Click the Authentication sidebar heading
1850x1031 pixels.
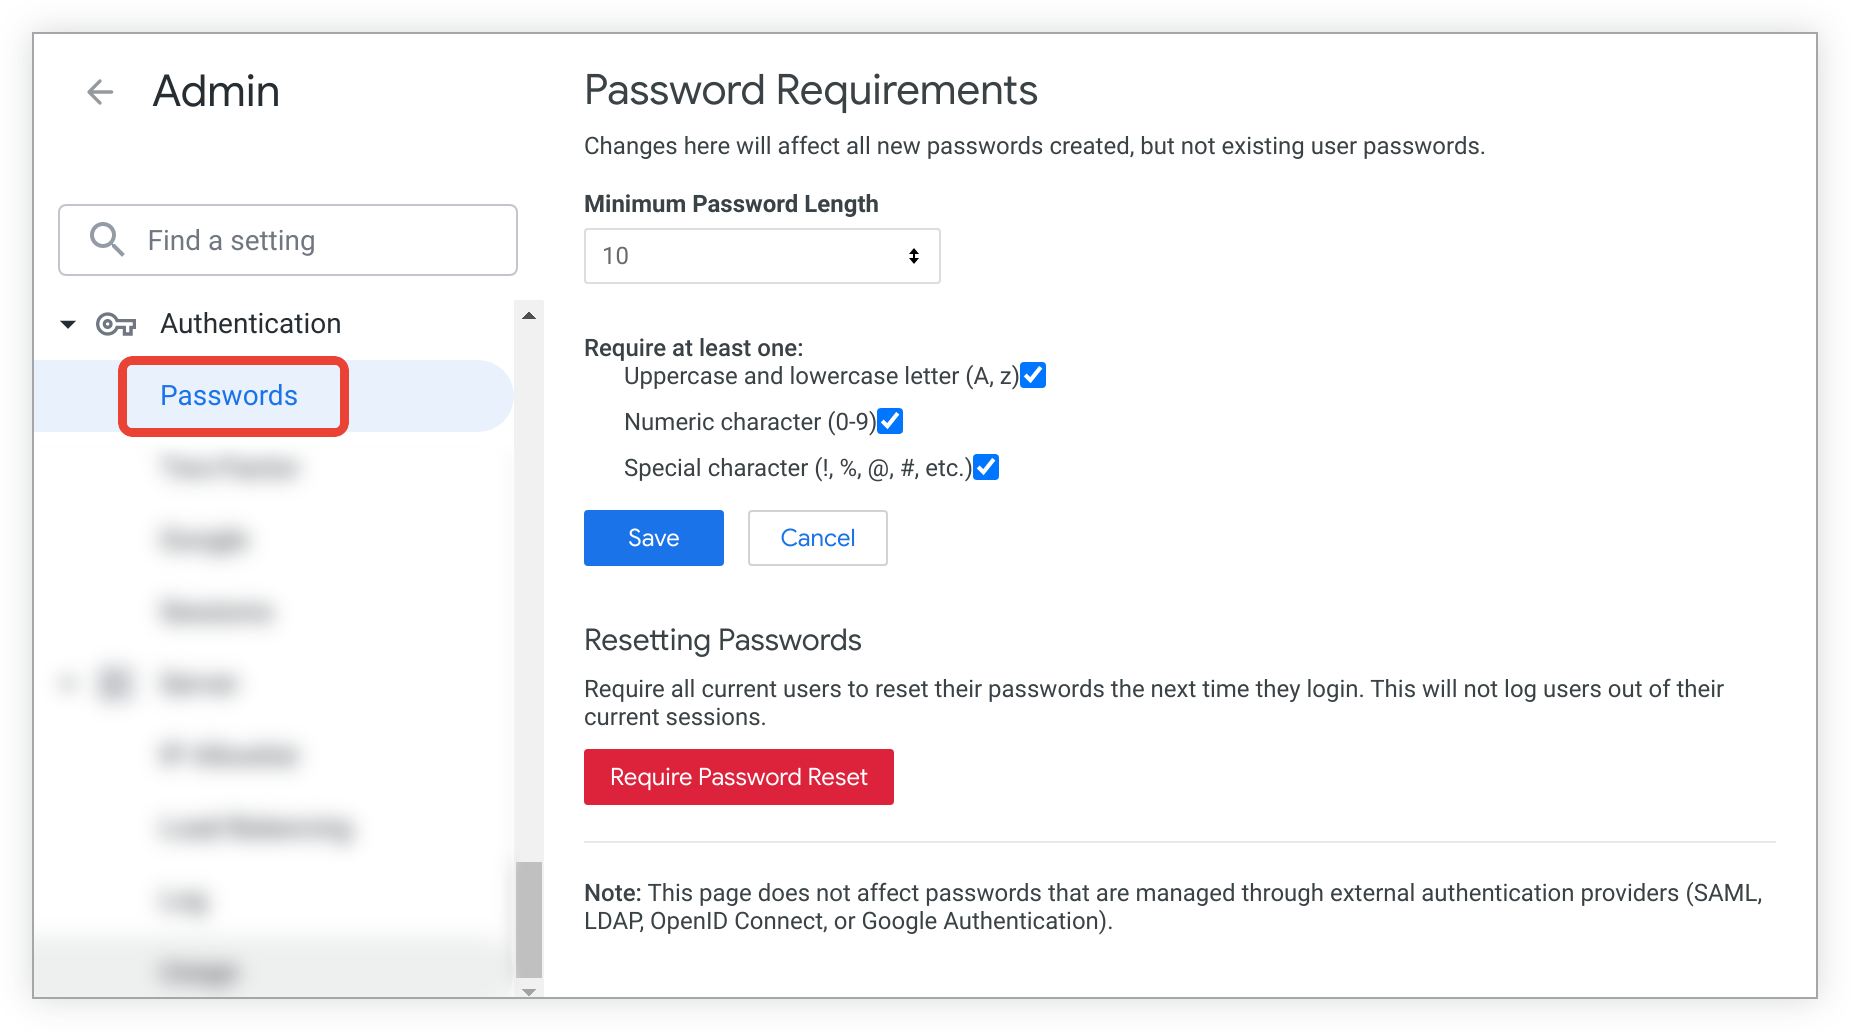pyautogui.click(x=250, y=324)
